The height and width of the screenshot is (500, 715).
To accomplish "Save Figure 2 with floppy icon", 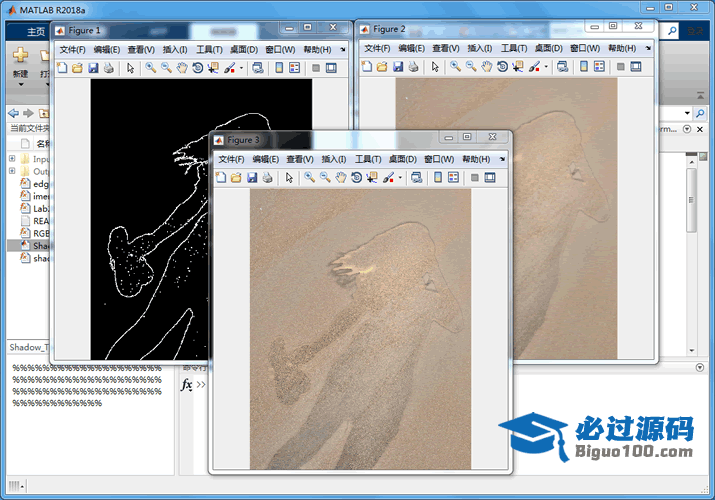I will pos(398,67).
